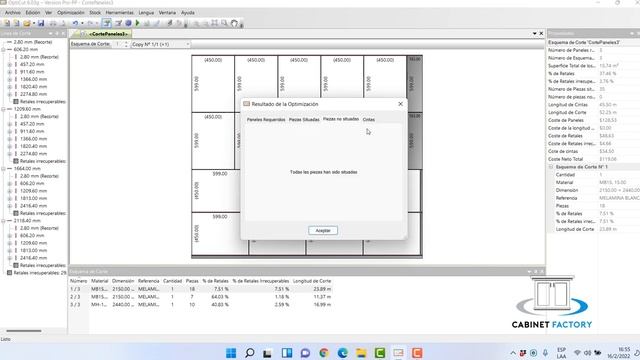The image size is (640, 360).
Task: Click the system clock showing 16:55
Action: [x=624, y=350]
